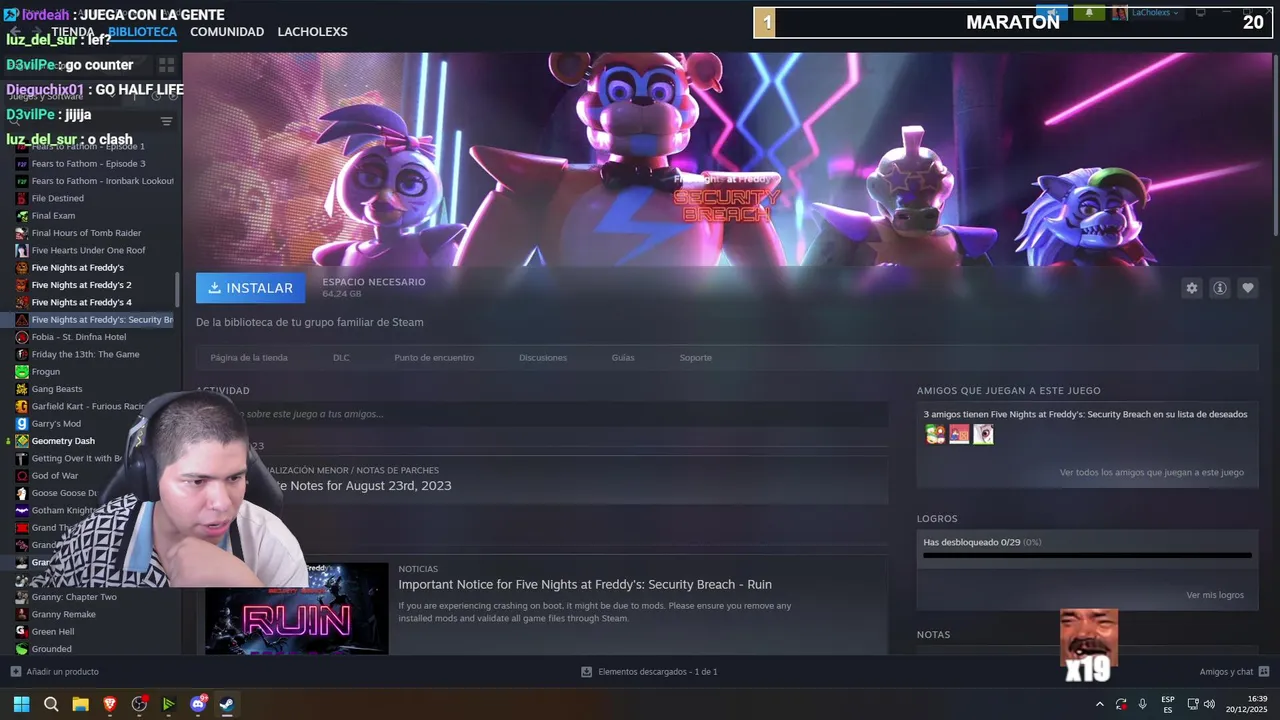Go to COMUNIDAD tab

[x=227, y=32]
